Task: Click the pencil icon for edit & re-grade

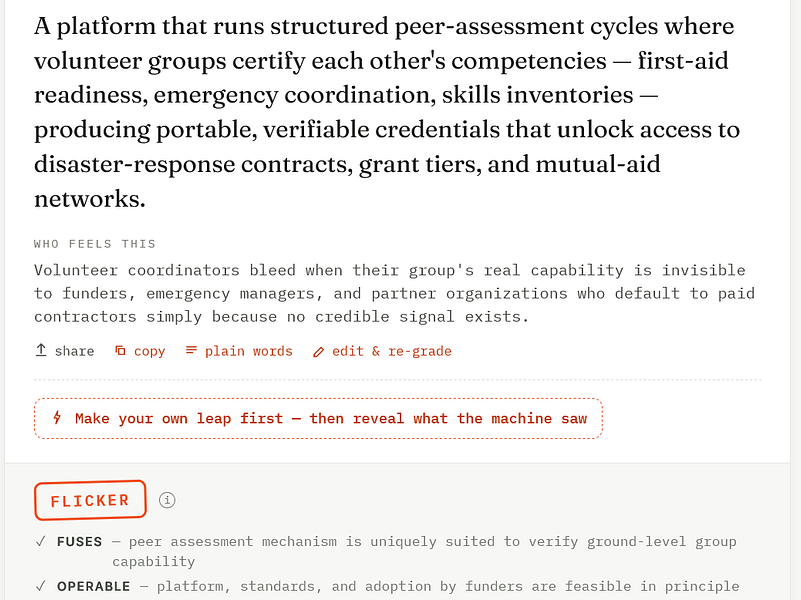Action: [318, 352]
